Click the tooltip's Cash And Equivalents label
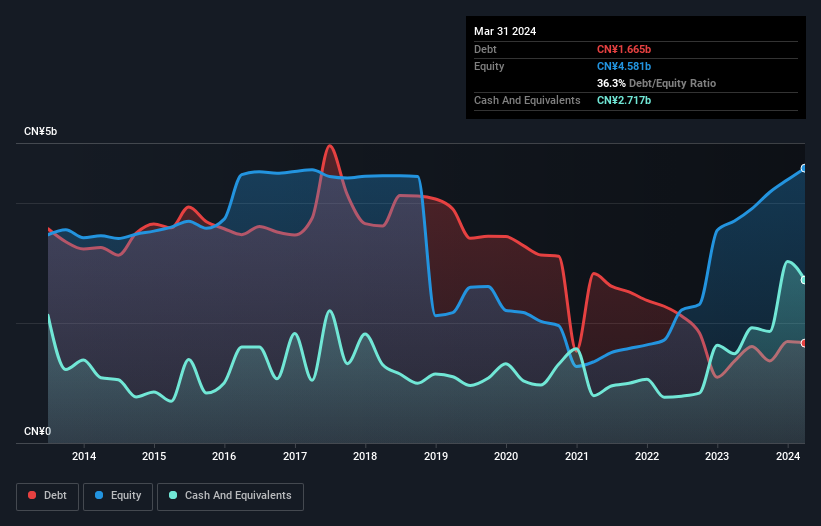The width and height of the screenshot is (821, 526). coord(527,100)
